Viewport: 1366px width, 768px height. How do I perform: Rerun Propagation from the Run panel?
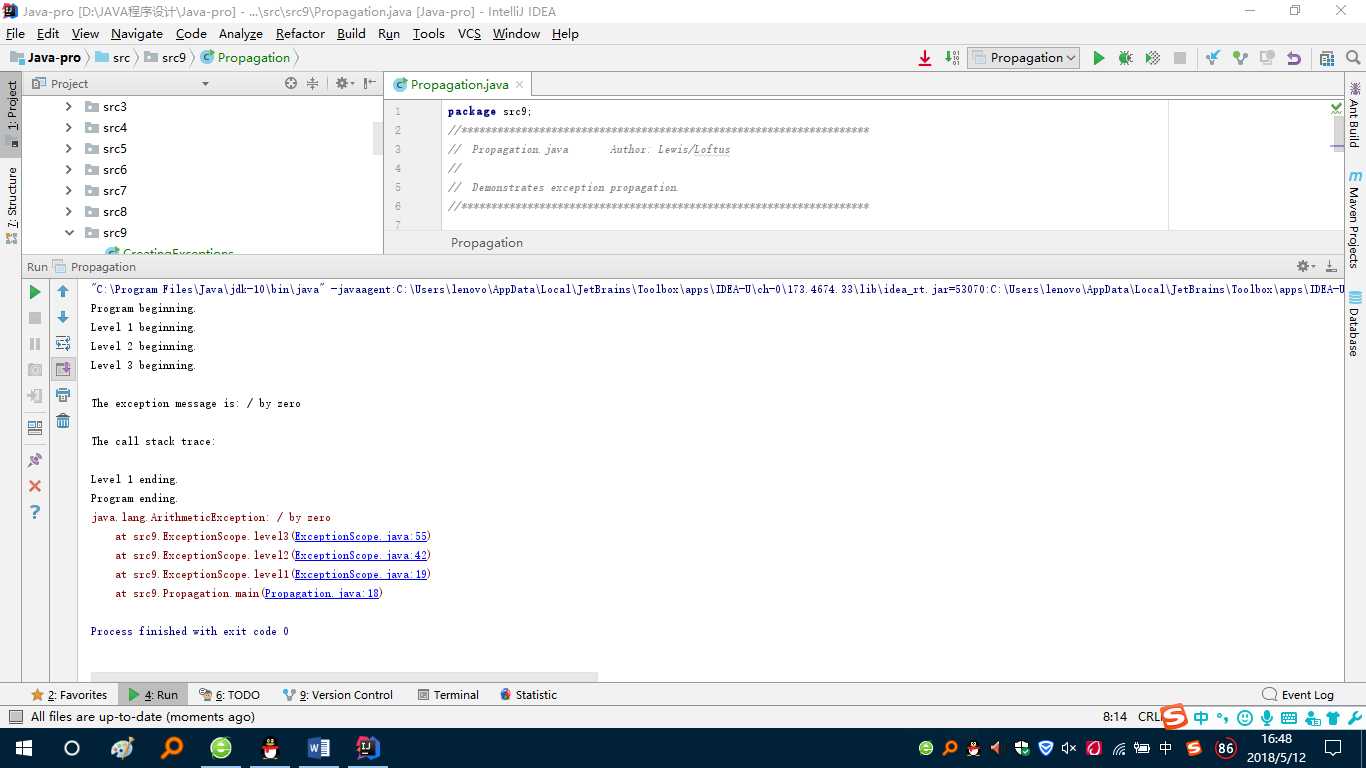click(x=35, y=292)
